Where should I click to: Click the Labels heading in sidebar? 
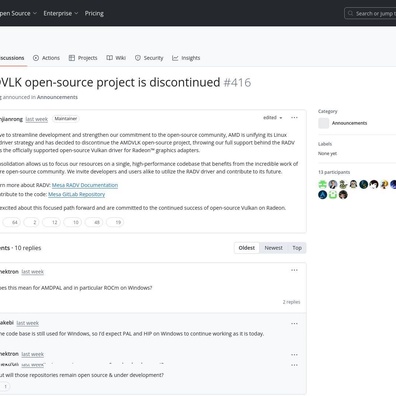325,144
